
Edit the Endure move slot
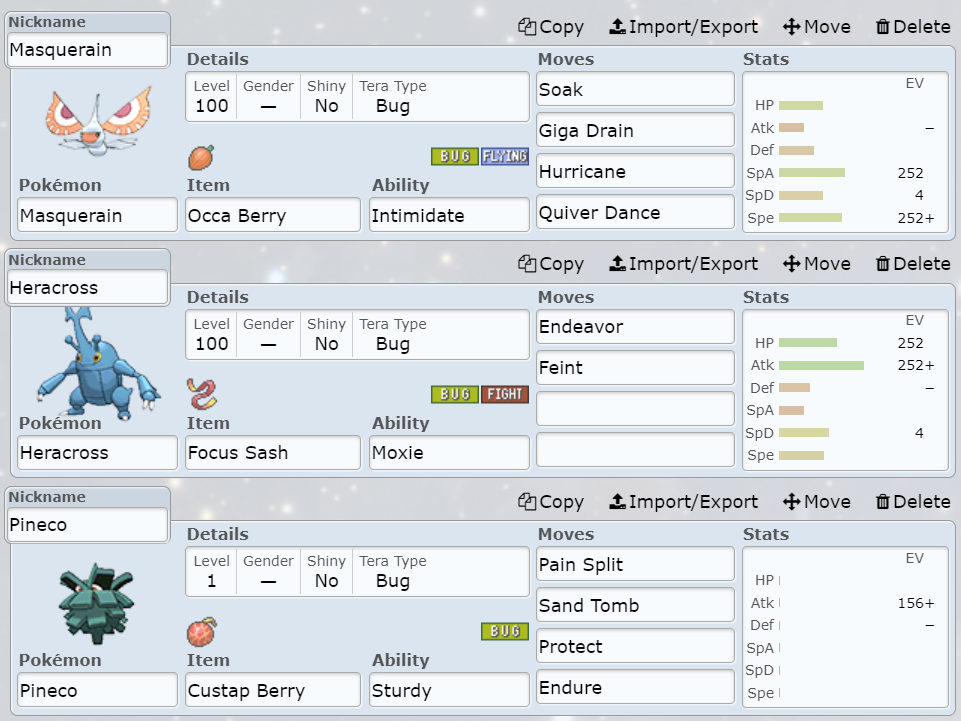(636, 687)
